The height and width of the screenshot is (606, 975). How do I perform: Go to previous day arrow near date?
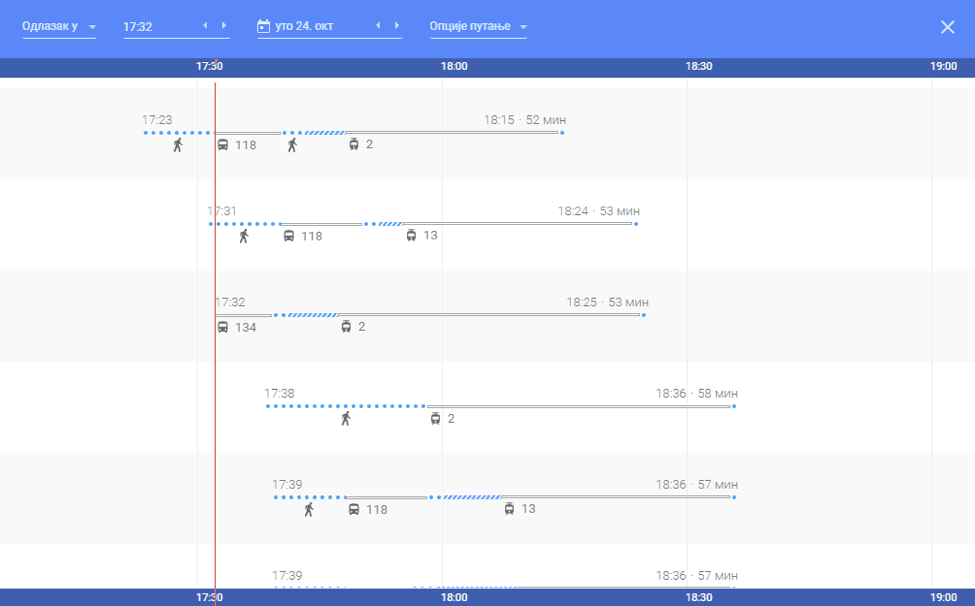[378, 26]
